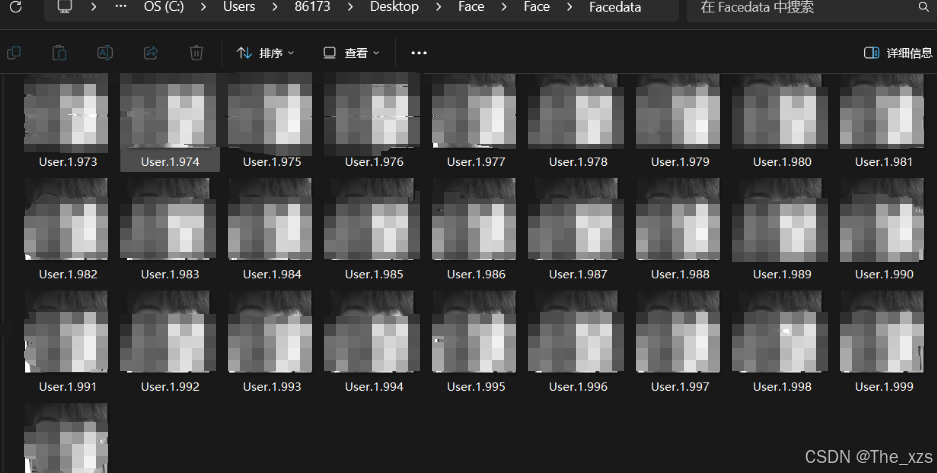Click the delete trash icon

pos(196,53)
